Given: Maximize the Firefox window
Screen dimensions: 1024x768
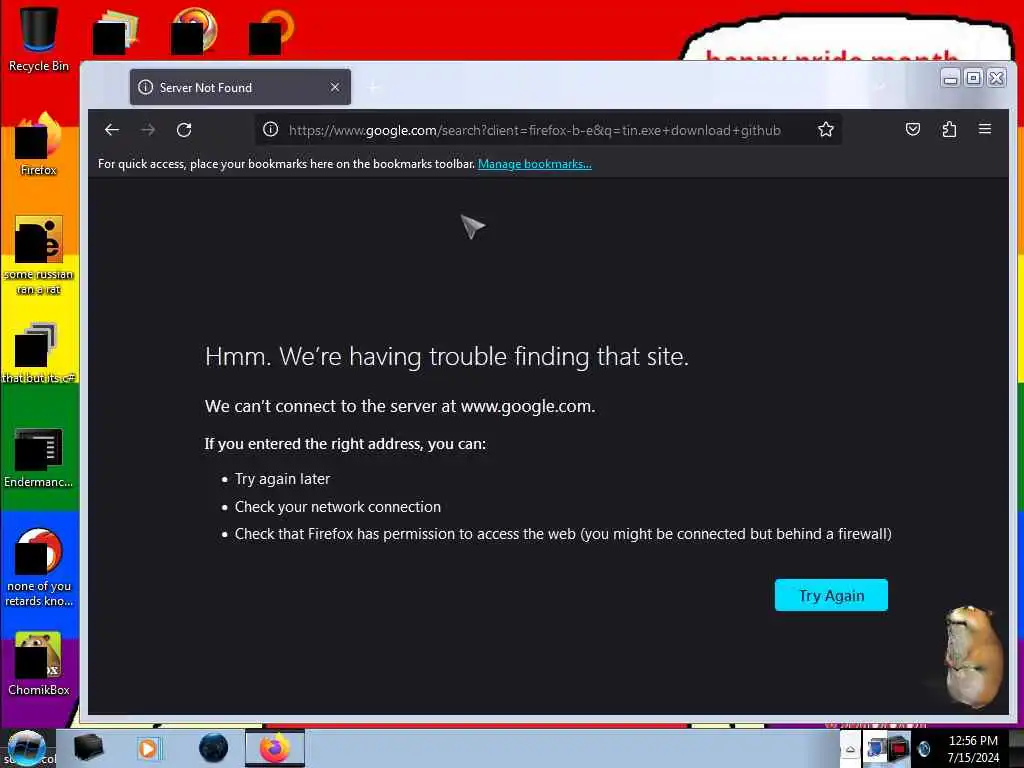Looking at the screenshot, I should click(x=973, y=78).
